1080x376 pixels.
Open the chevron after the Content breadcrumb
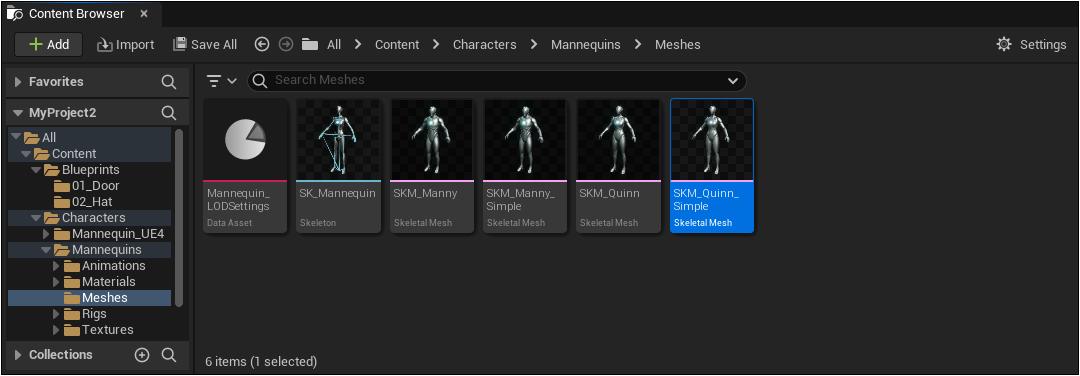tap(436, 45)
